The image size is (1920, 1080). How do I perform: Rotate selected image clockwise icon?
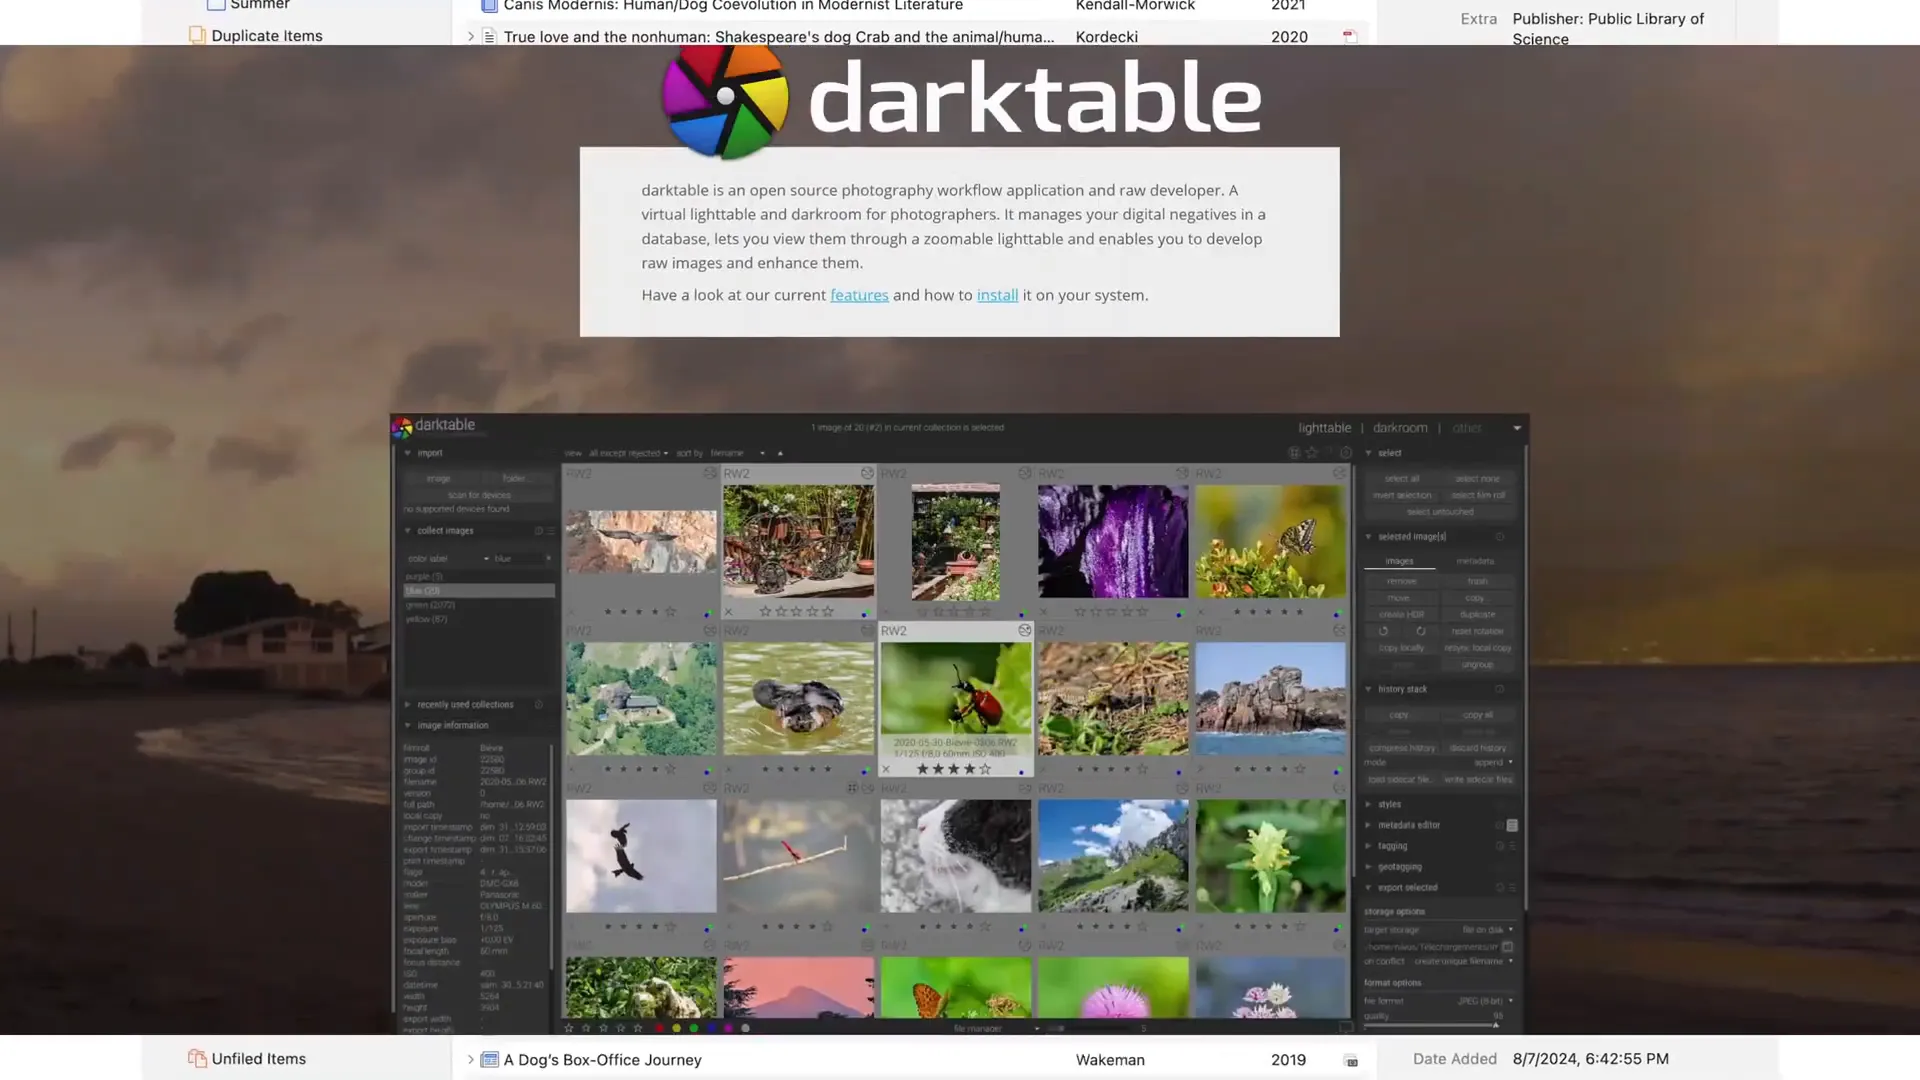[x=1420, y=632]
